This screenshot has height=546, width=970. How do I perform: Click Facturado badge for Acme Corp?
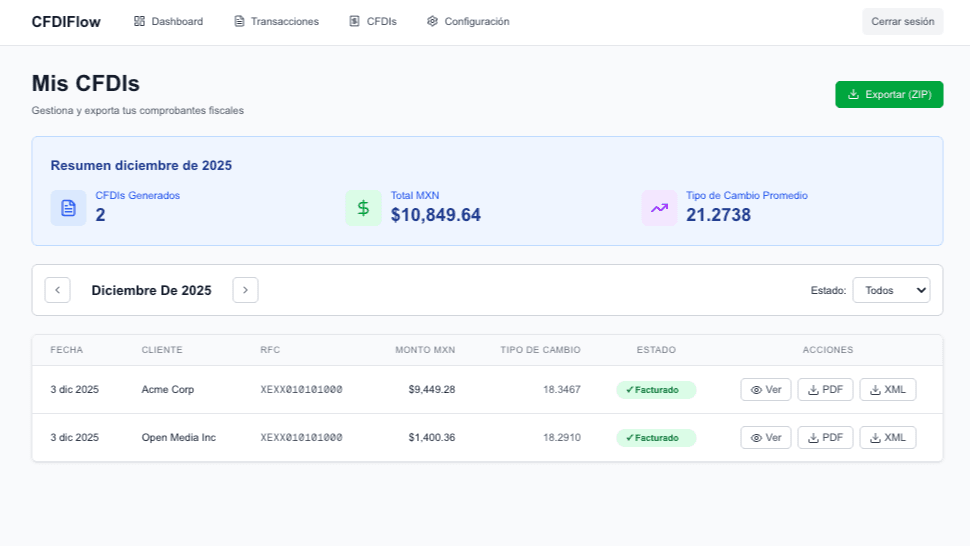pyautogui.click(x=656, y=390)
